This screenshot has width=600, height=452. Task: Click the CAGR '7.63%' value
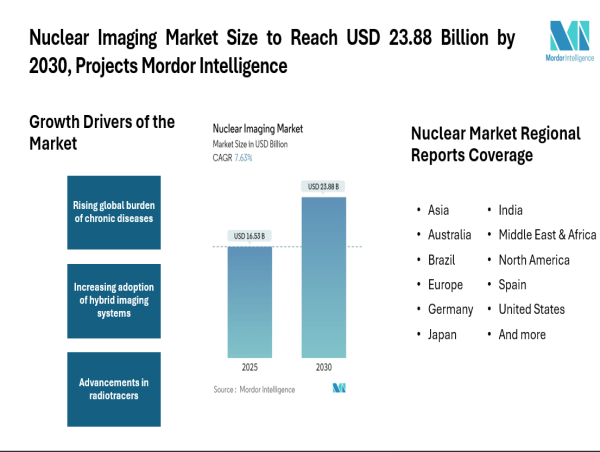[243, 158]
